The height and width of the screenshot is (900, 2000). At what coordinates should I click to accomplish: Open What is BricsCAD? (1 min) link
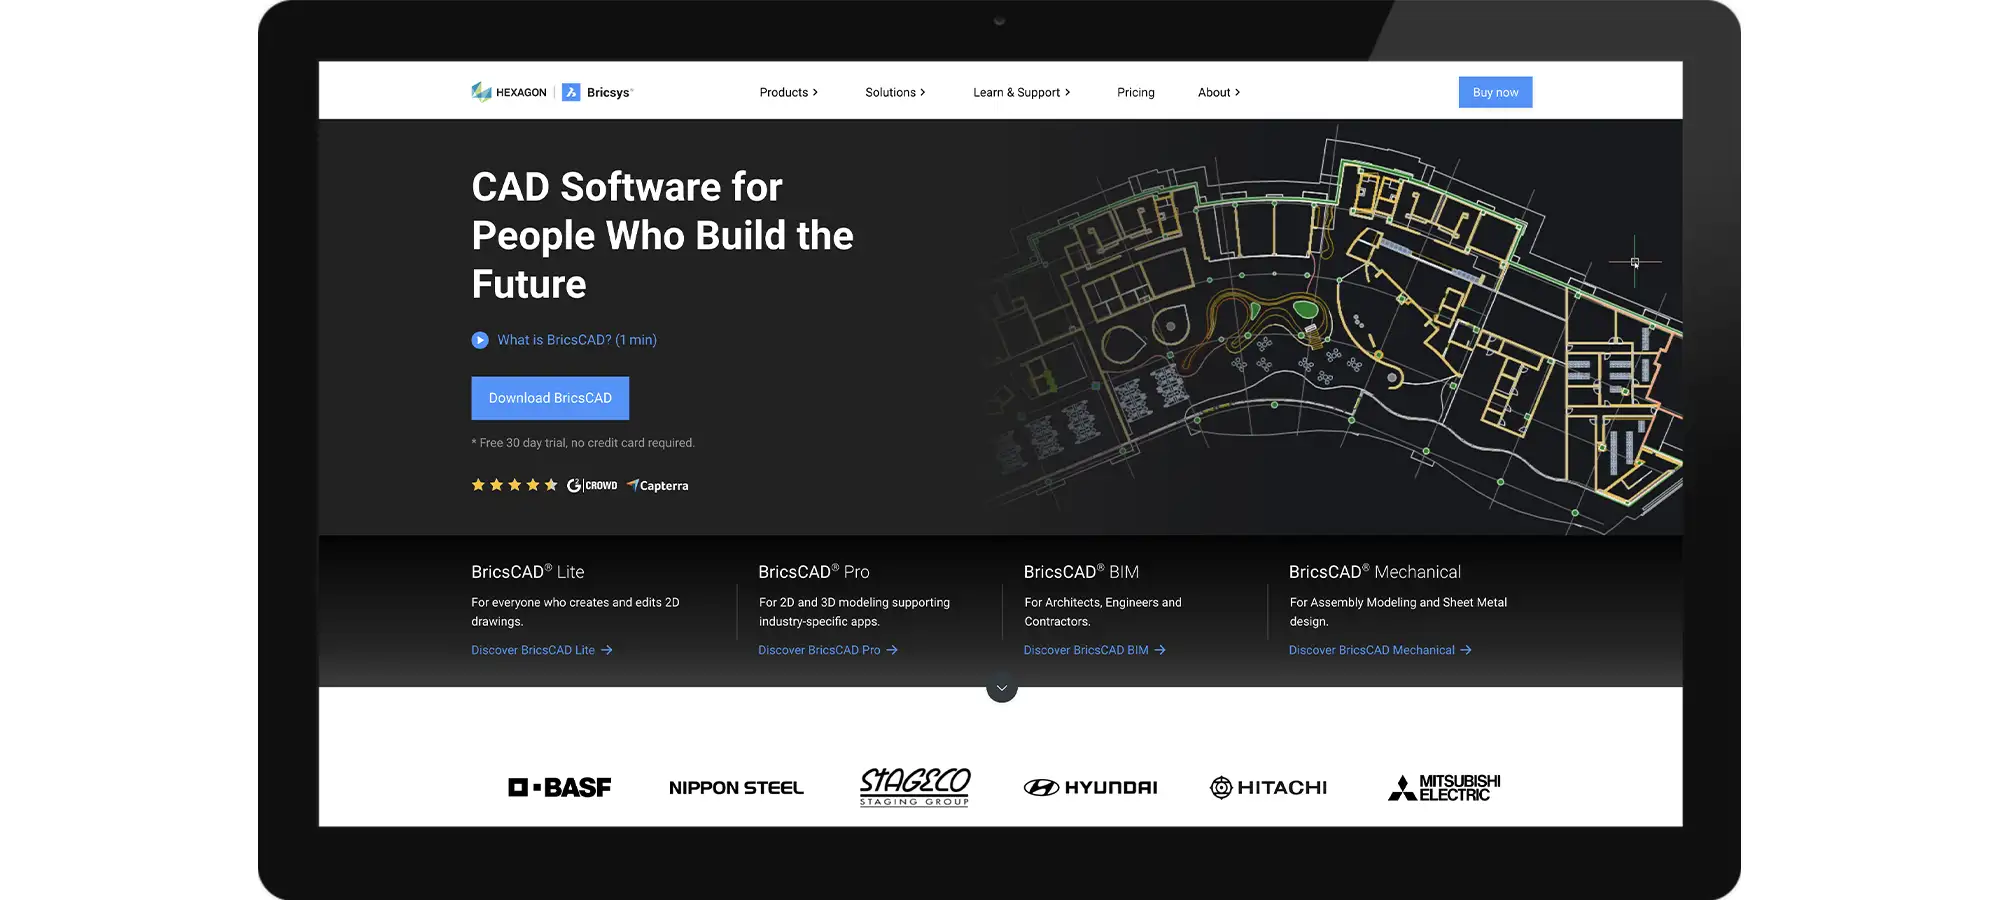[577, 340]
